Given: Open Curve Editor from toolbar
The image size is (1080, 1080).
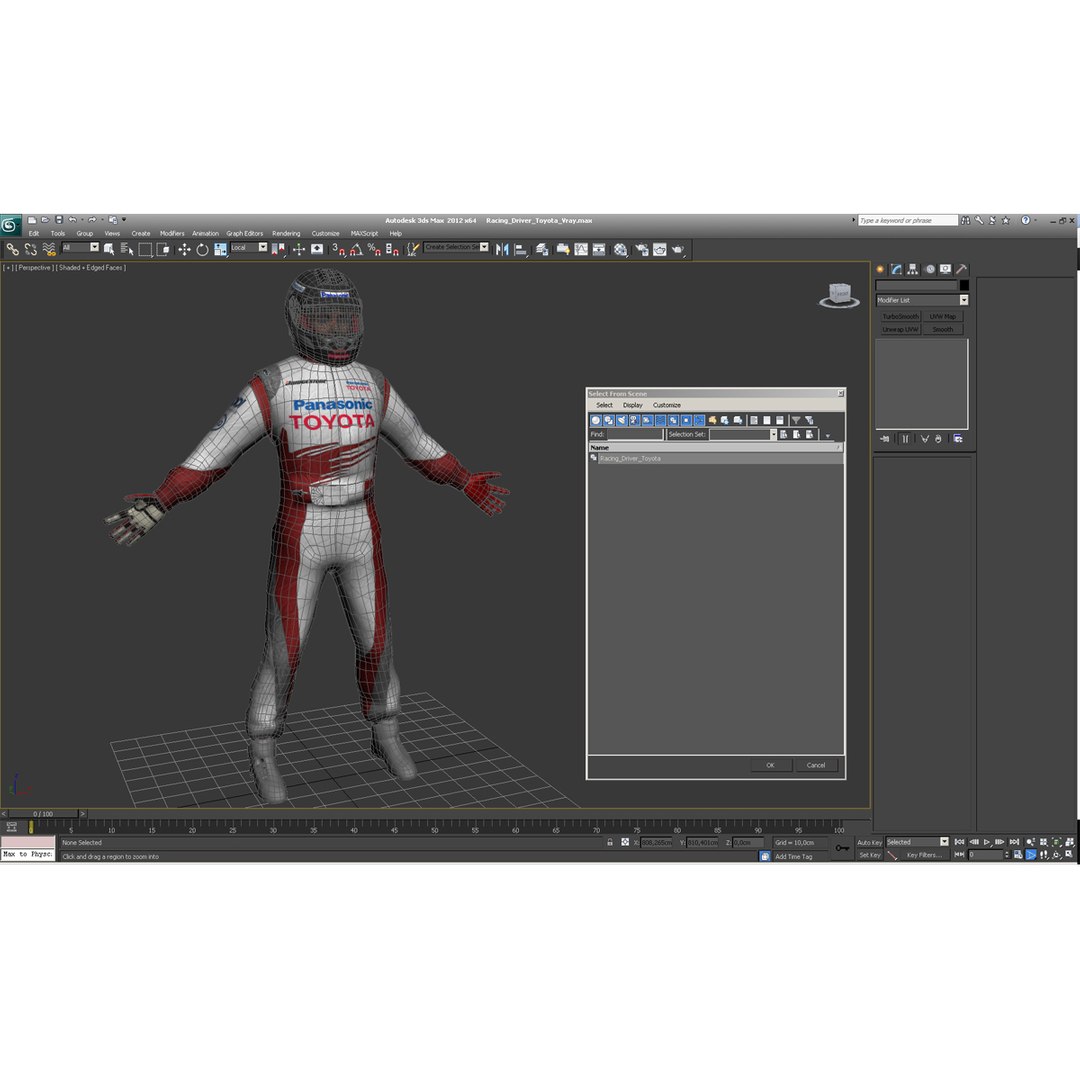Looking at the screenshot, I should (581, 249).
